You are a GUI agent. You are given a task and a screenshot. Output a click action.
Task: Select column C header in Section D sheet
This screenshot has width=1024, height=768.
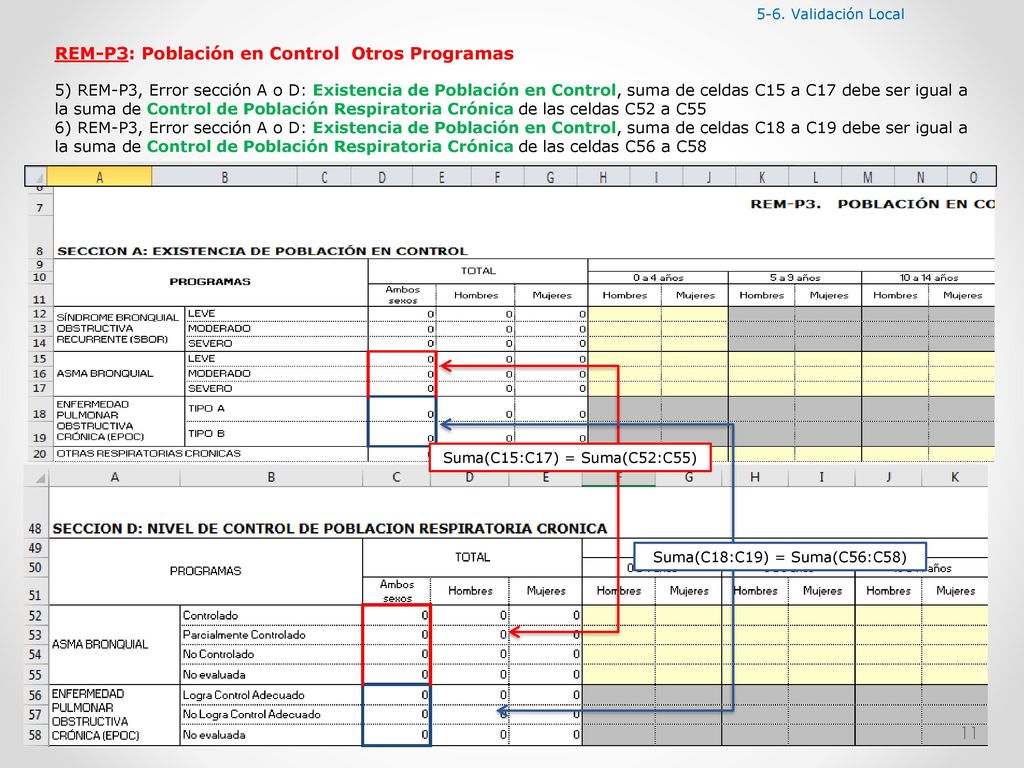click(x=396, y=477)
